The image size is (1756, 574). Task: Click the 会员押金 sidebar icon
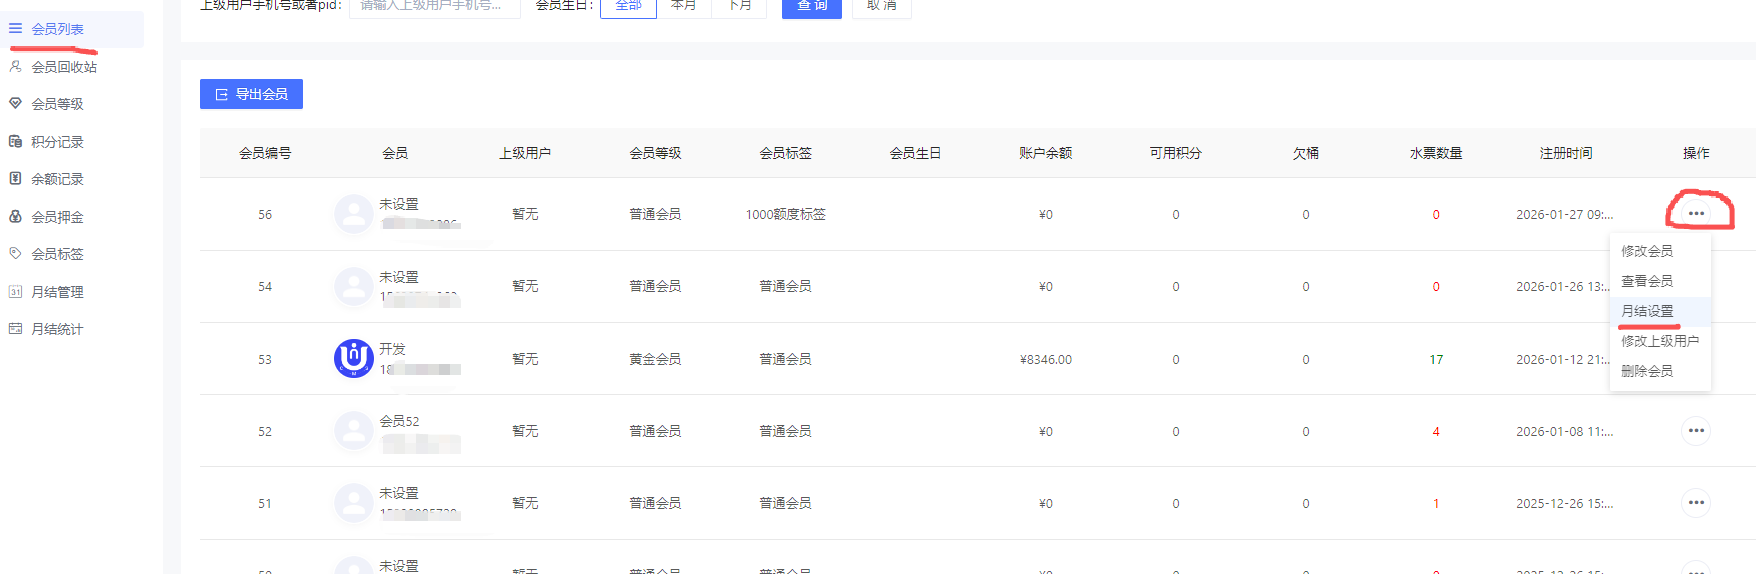coord(15,217)
